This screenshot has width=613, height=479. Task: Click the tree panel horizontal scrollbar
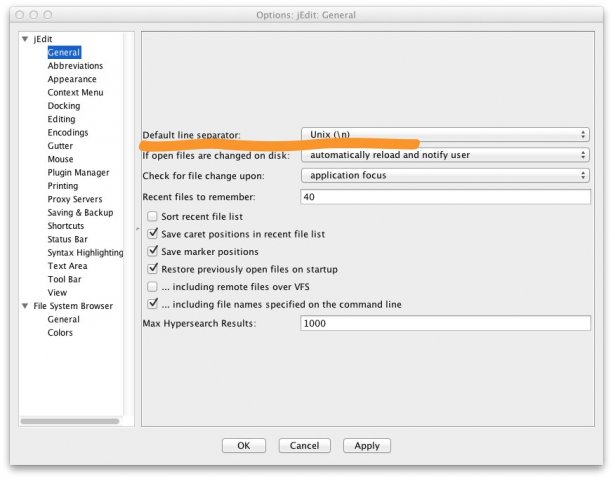70,421
